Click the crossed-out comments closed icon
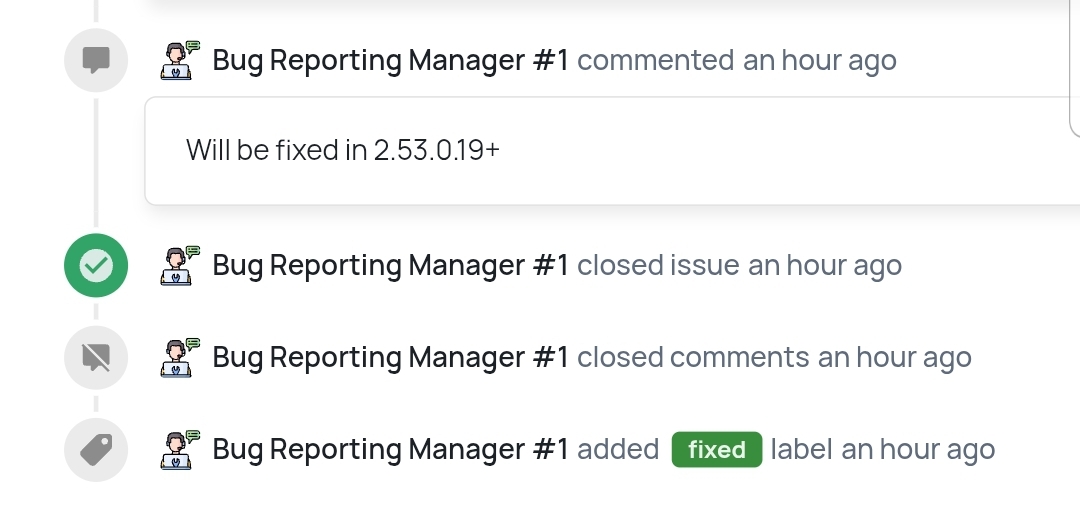Viewport: 1080px width, 509px height. pyautogui.click(x=96, y=357)
